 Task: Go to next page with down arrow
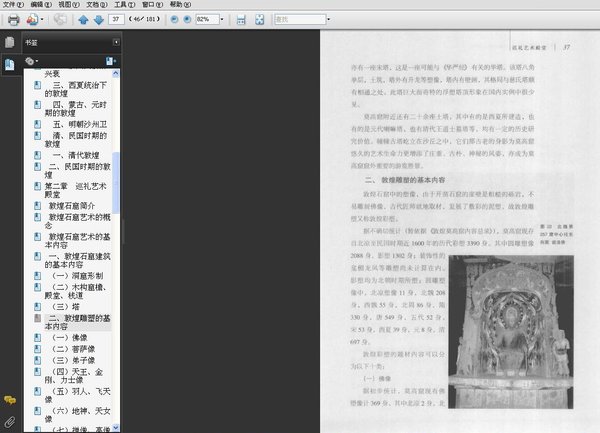tap(98, 19)
